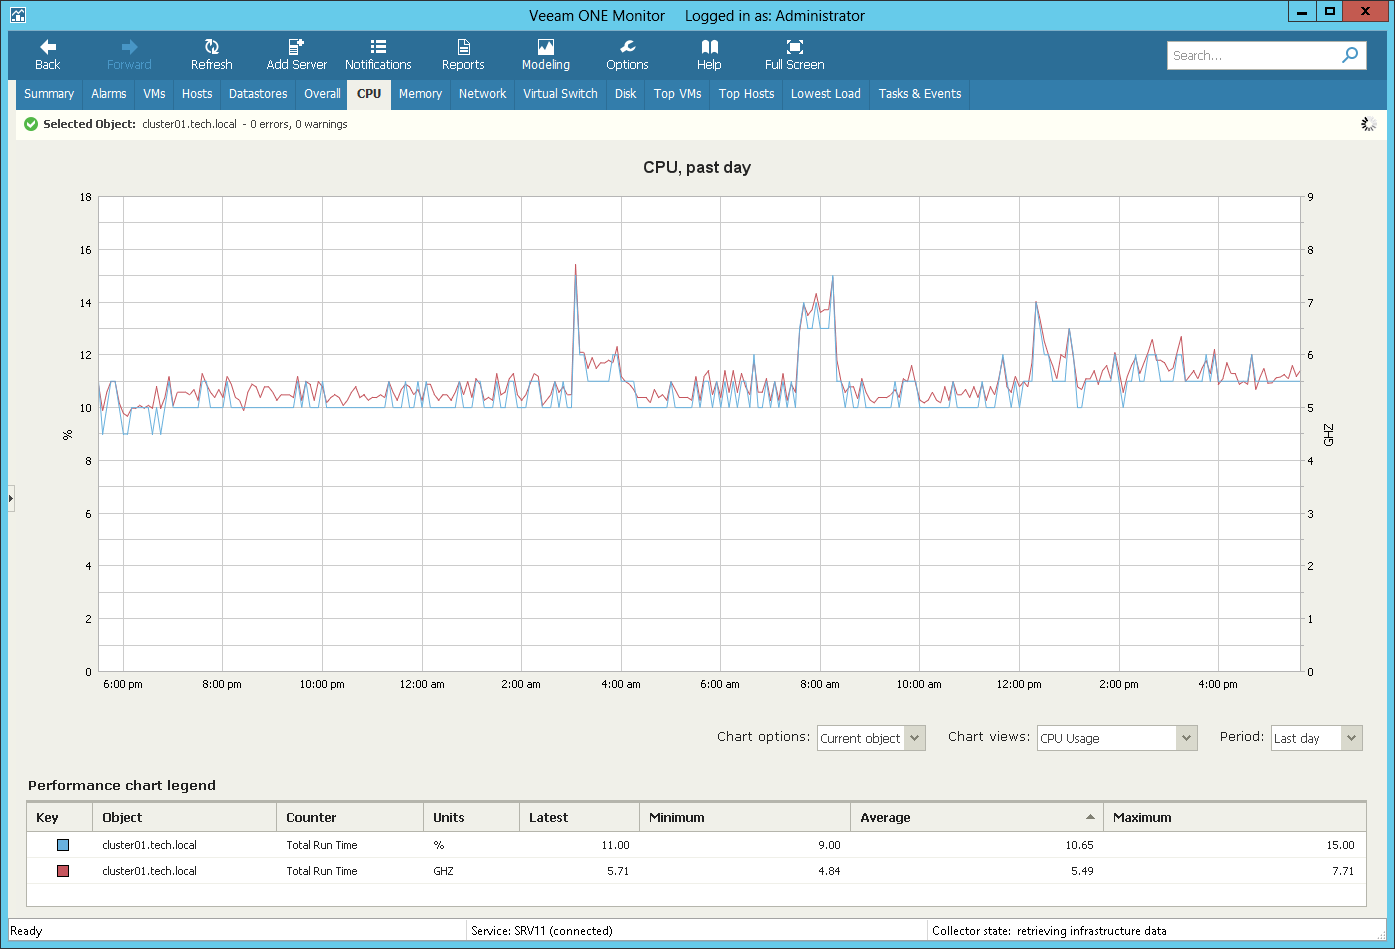Screen dimensions: 1395x949
Task: Open the Overall tab
Action: click(323, 94)
